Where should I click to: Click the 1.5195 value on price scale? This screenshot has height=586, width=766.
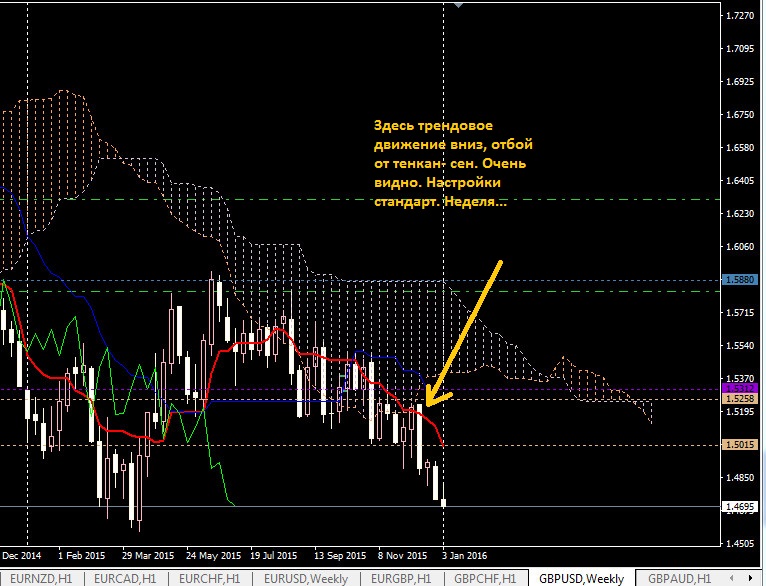pyautogui.click(x=740, y=411)
